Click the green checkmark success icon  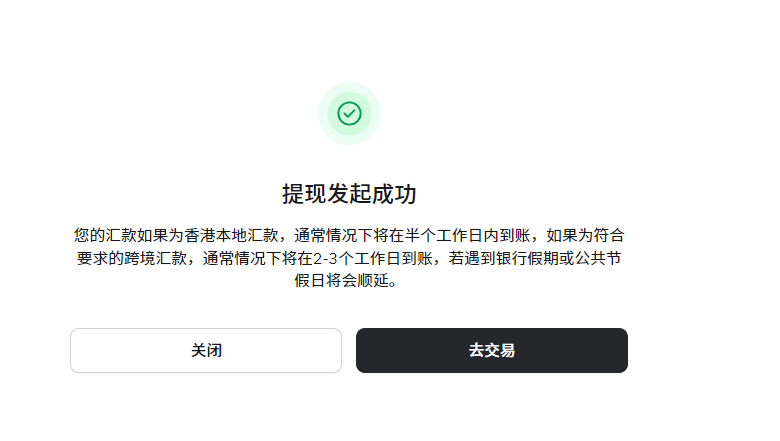click(x=349, y=113)
